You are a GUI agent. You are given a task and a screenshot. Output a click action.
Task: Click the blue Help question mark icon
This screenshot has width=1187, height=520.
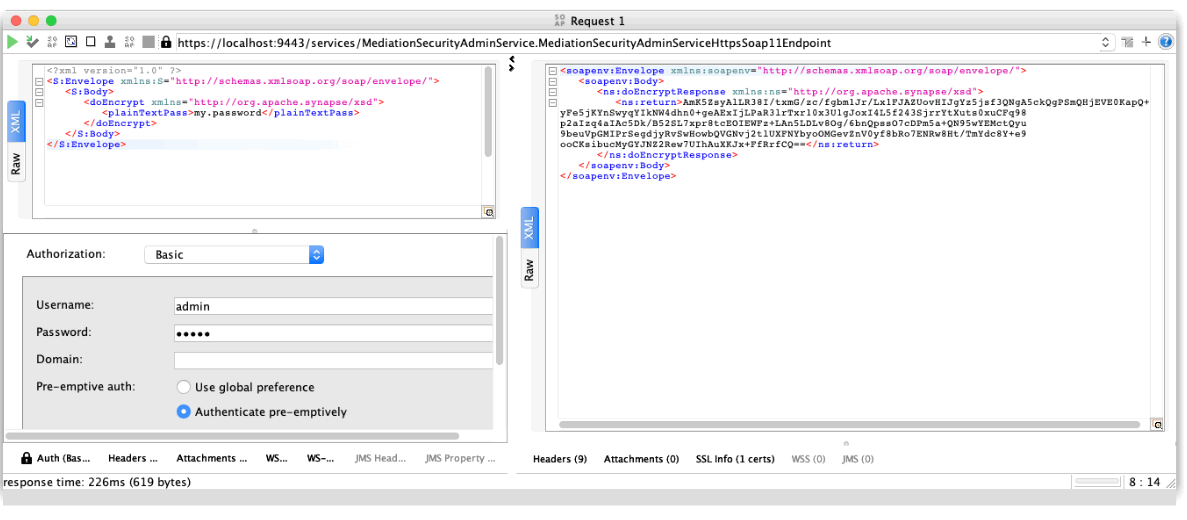[1166, 42]
